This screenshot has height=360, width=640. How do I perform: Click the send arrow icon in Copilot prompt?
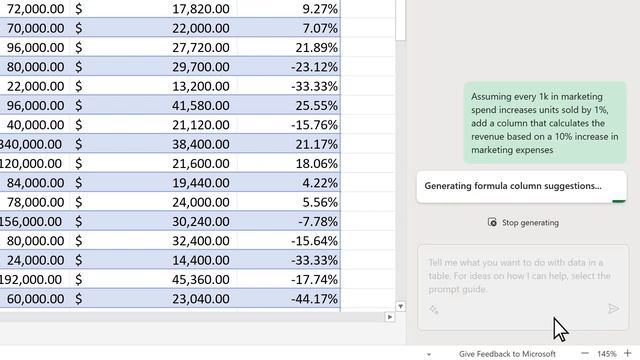click(613, 309)
